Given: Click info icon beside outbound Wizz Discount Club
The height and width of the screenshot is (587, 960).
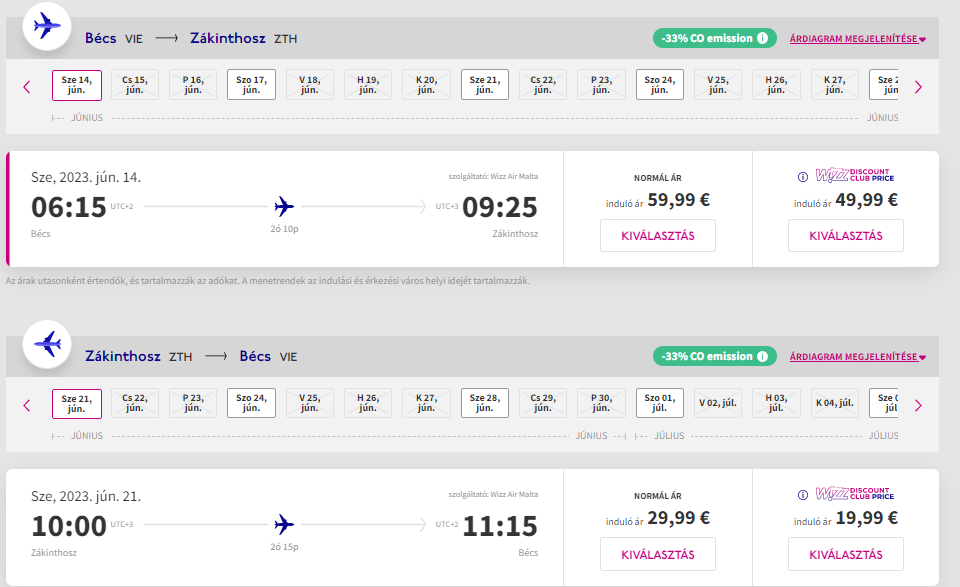Looking at the screenshot, I should coord(803,177).
